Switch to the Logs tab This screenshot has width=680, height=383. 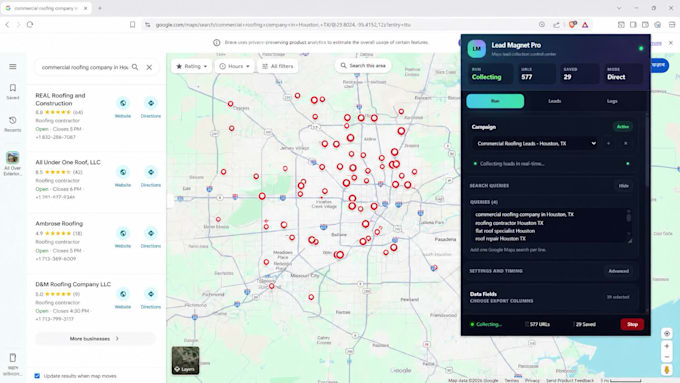(612, 101)
